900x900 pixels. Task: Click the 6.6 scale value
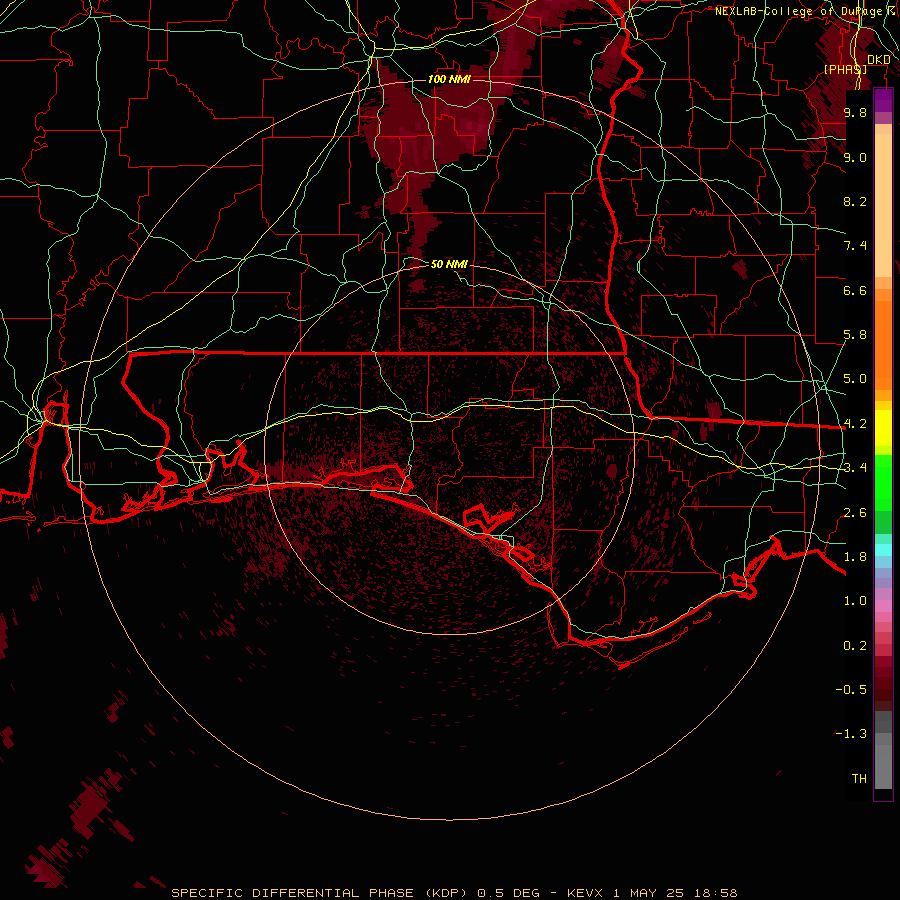(855, 290)
